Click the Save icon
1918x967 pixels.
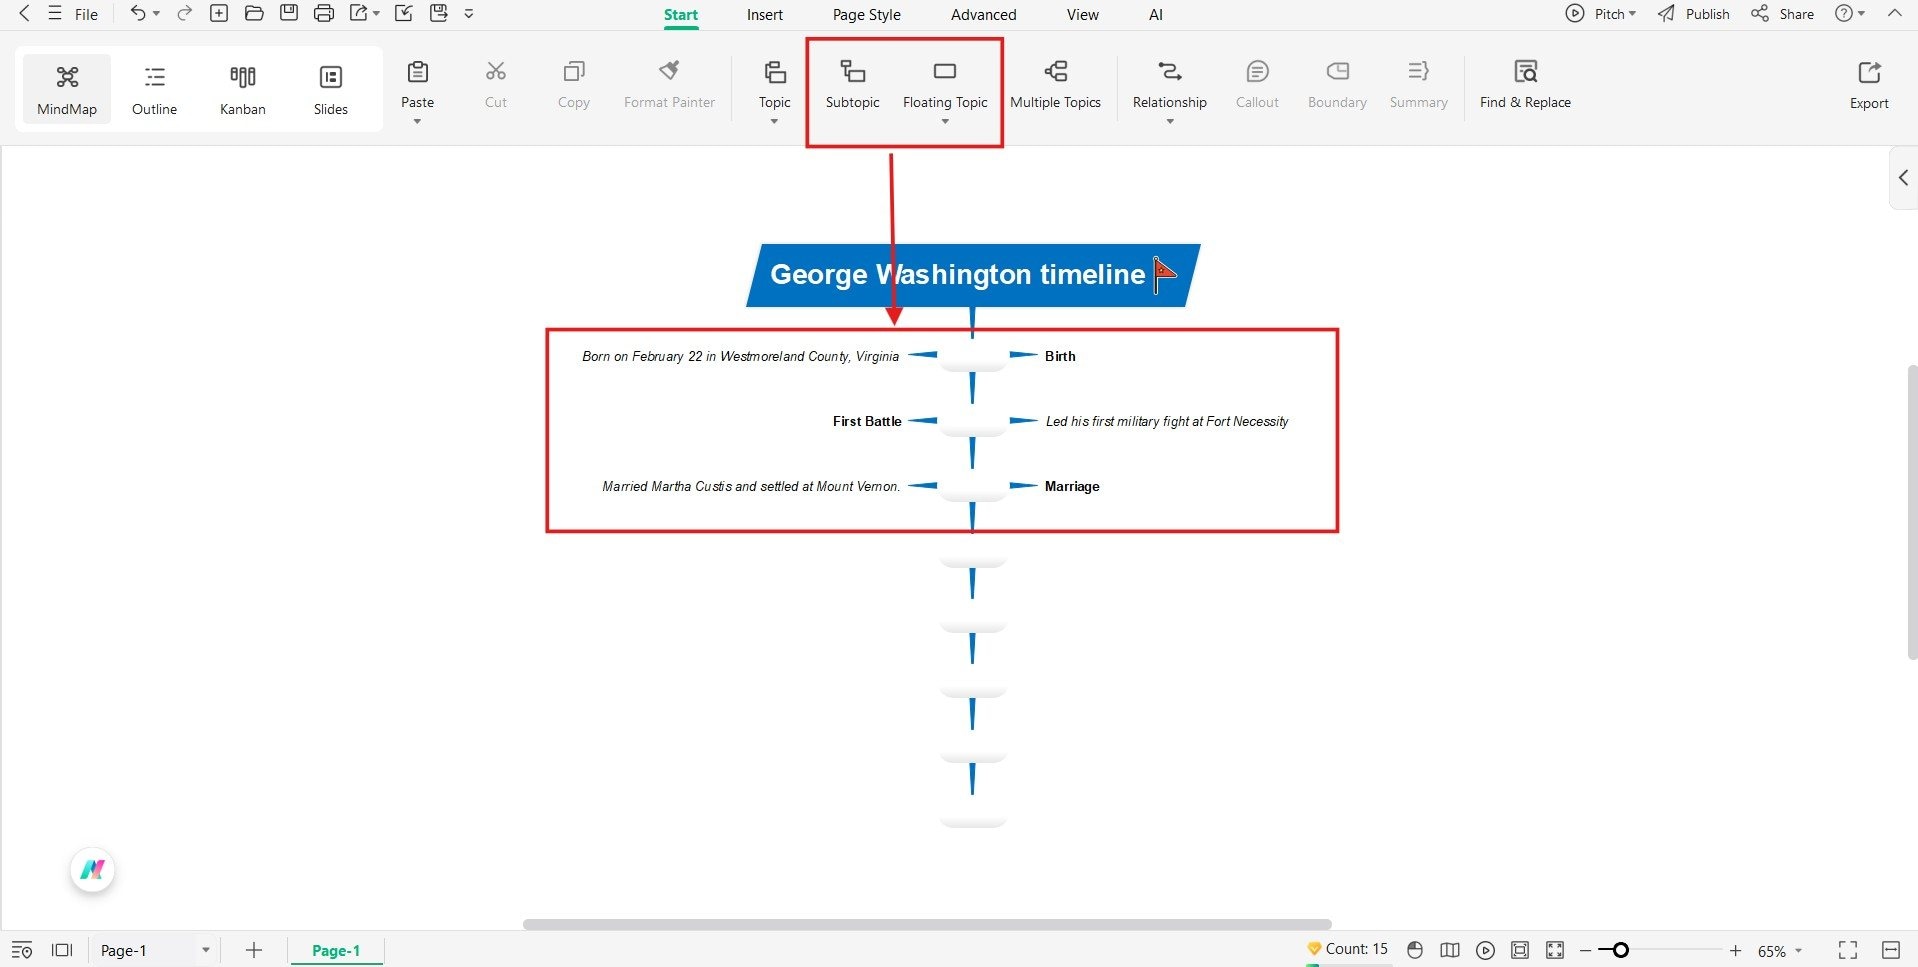288,13
